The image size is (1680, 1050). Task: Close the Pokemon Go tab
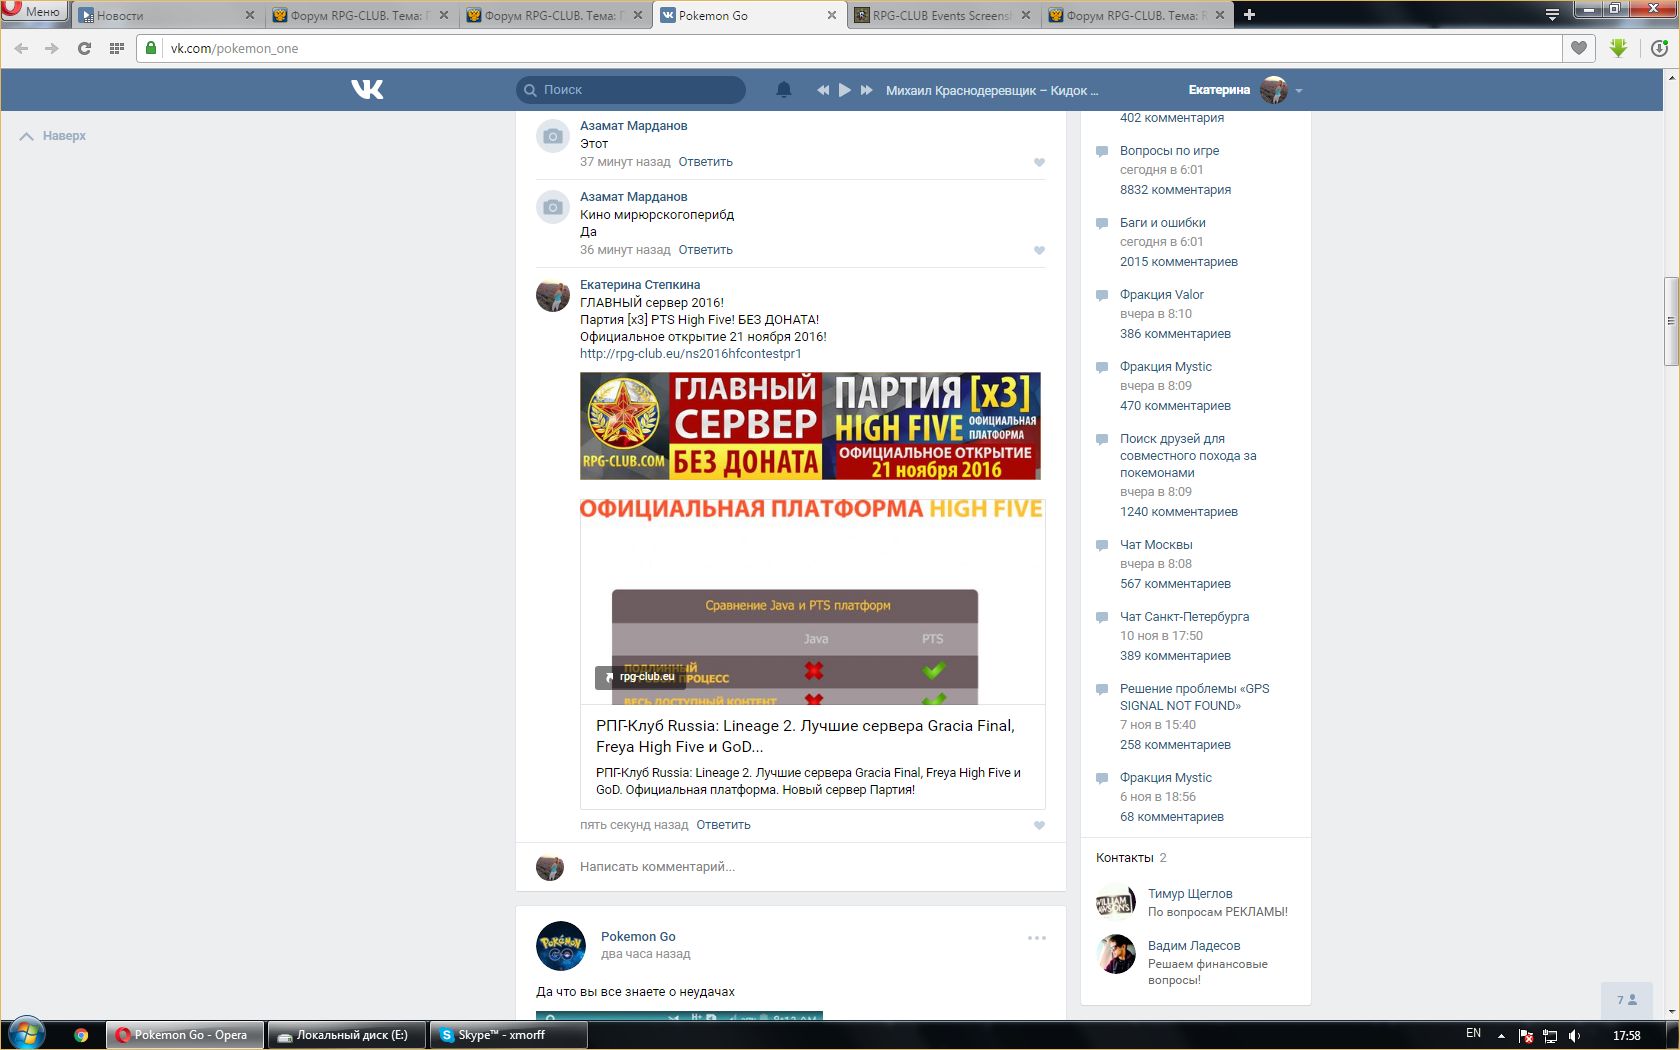[x=832, y=15]
